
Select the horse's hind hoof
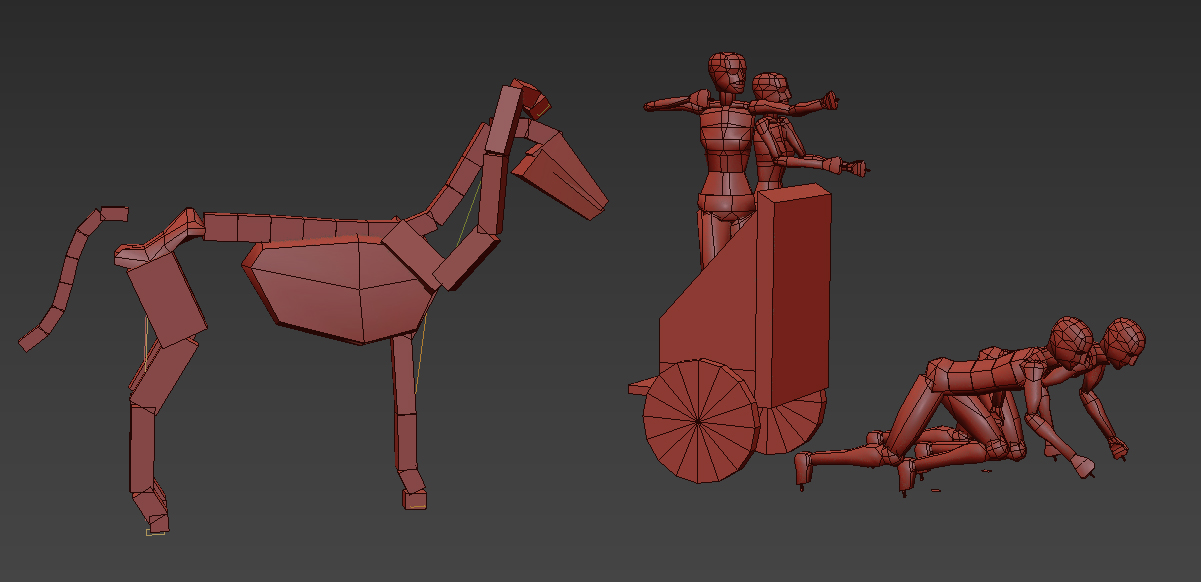coord(154,520)
